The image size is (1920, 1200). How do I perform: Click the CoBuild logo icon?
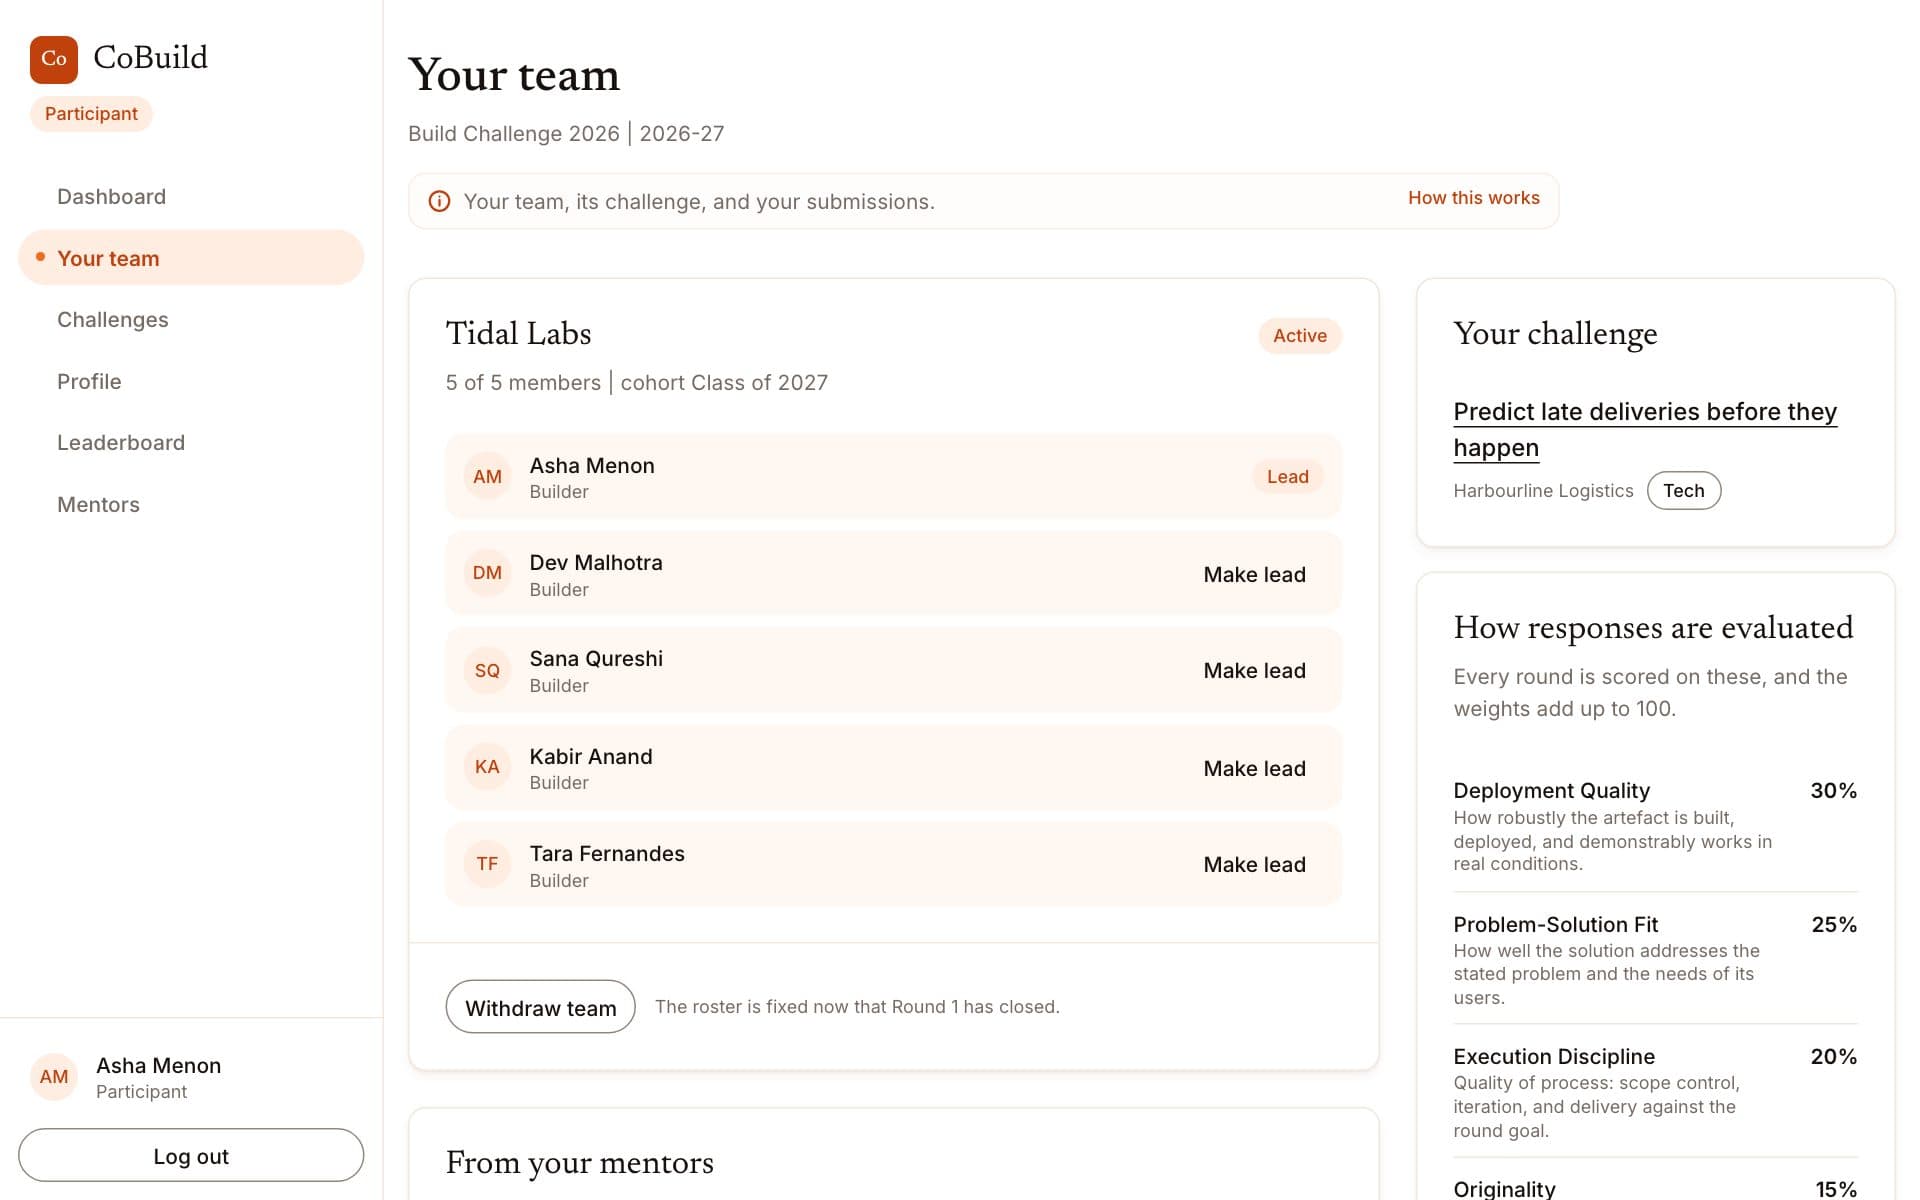pos(54,59)
